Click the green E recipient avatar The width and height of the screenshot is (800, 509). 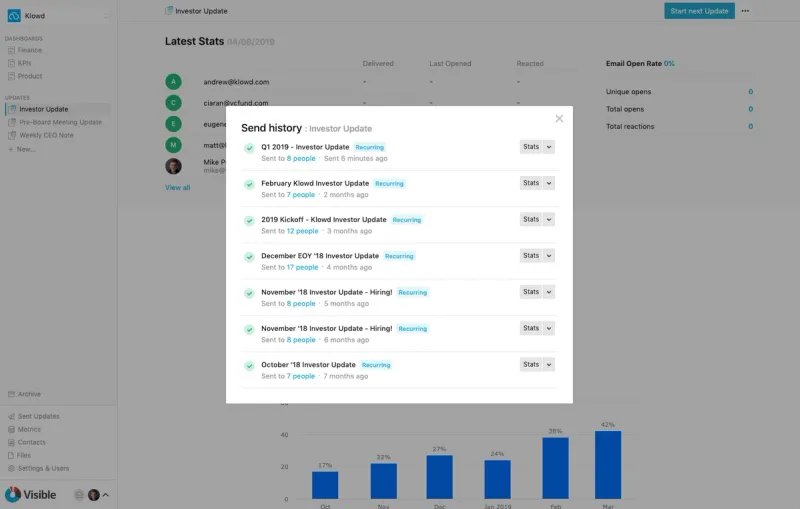173,124
